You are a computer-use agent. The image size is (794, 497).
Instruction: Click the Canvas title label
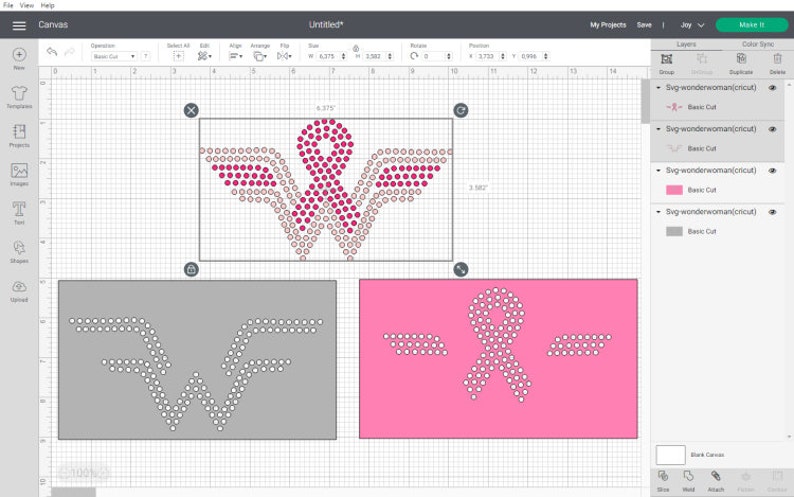tap(53, 25)
